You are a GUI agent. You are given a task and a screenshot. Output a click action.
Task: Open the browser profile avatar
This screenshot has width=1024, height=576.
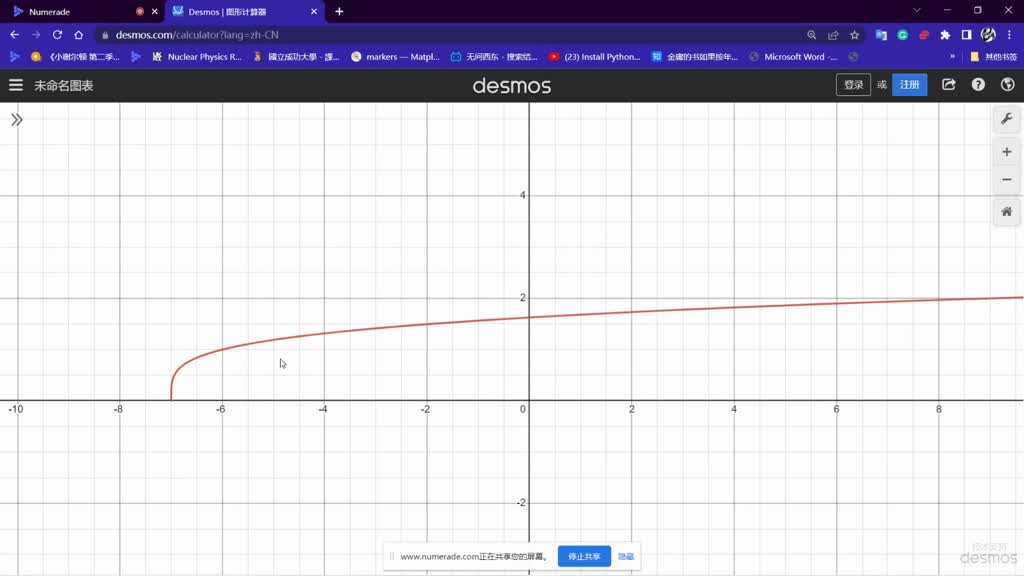click(988, 33)
